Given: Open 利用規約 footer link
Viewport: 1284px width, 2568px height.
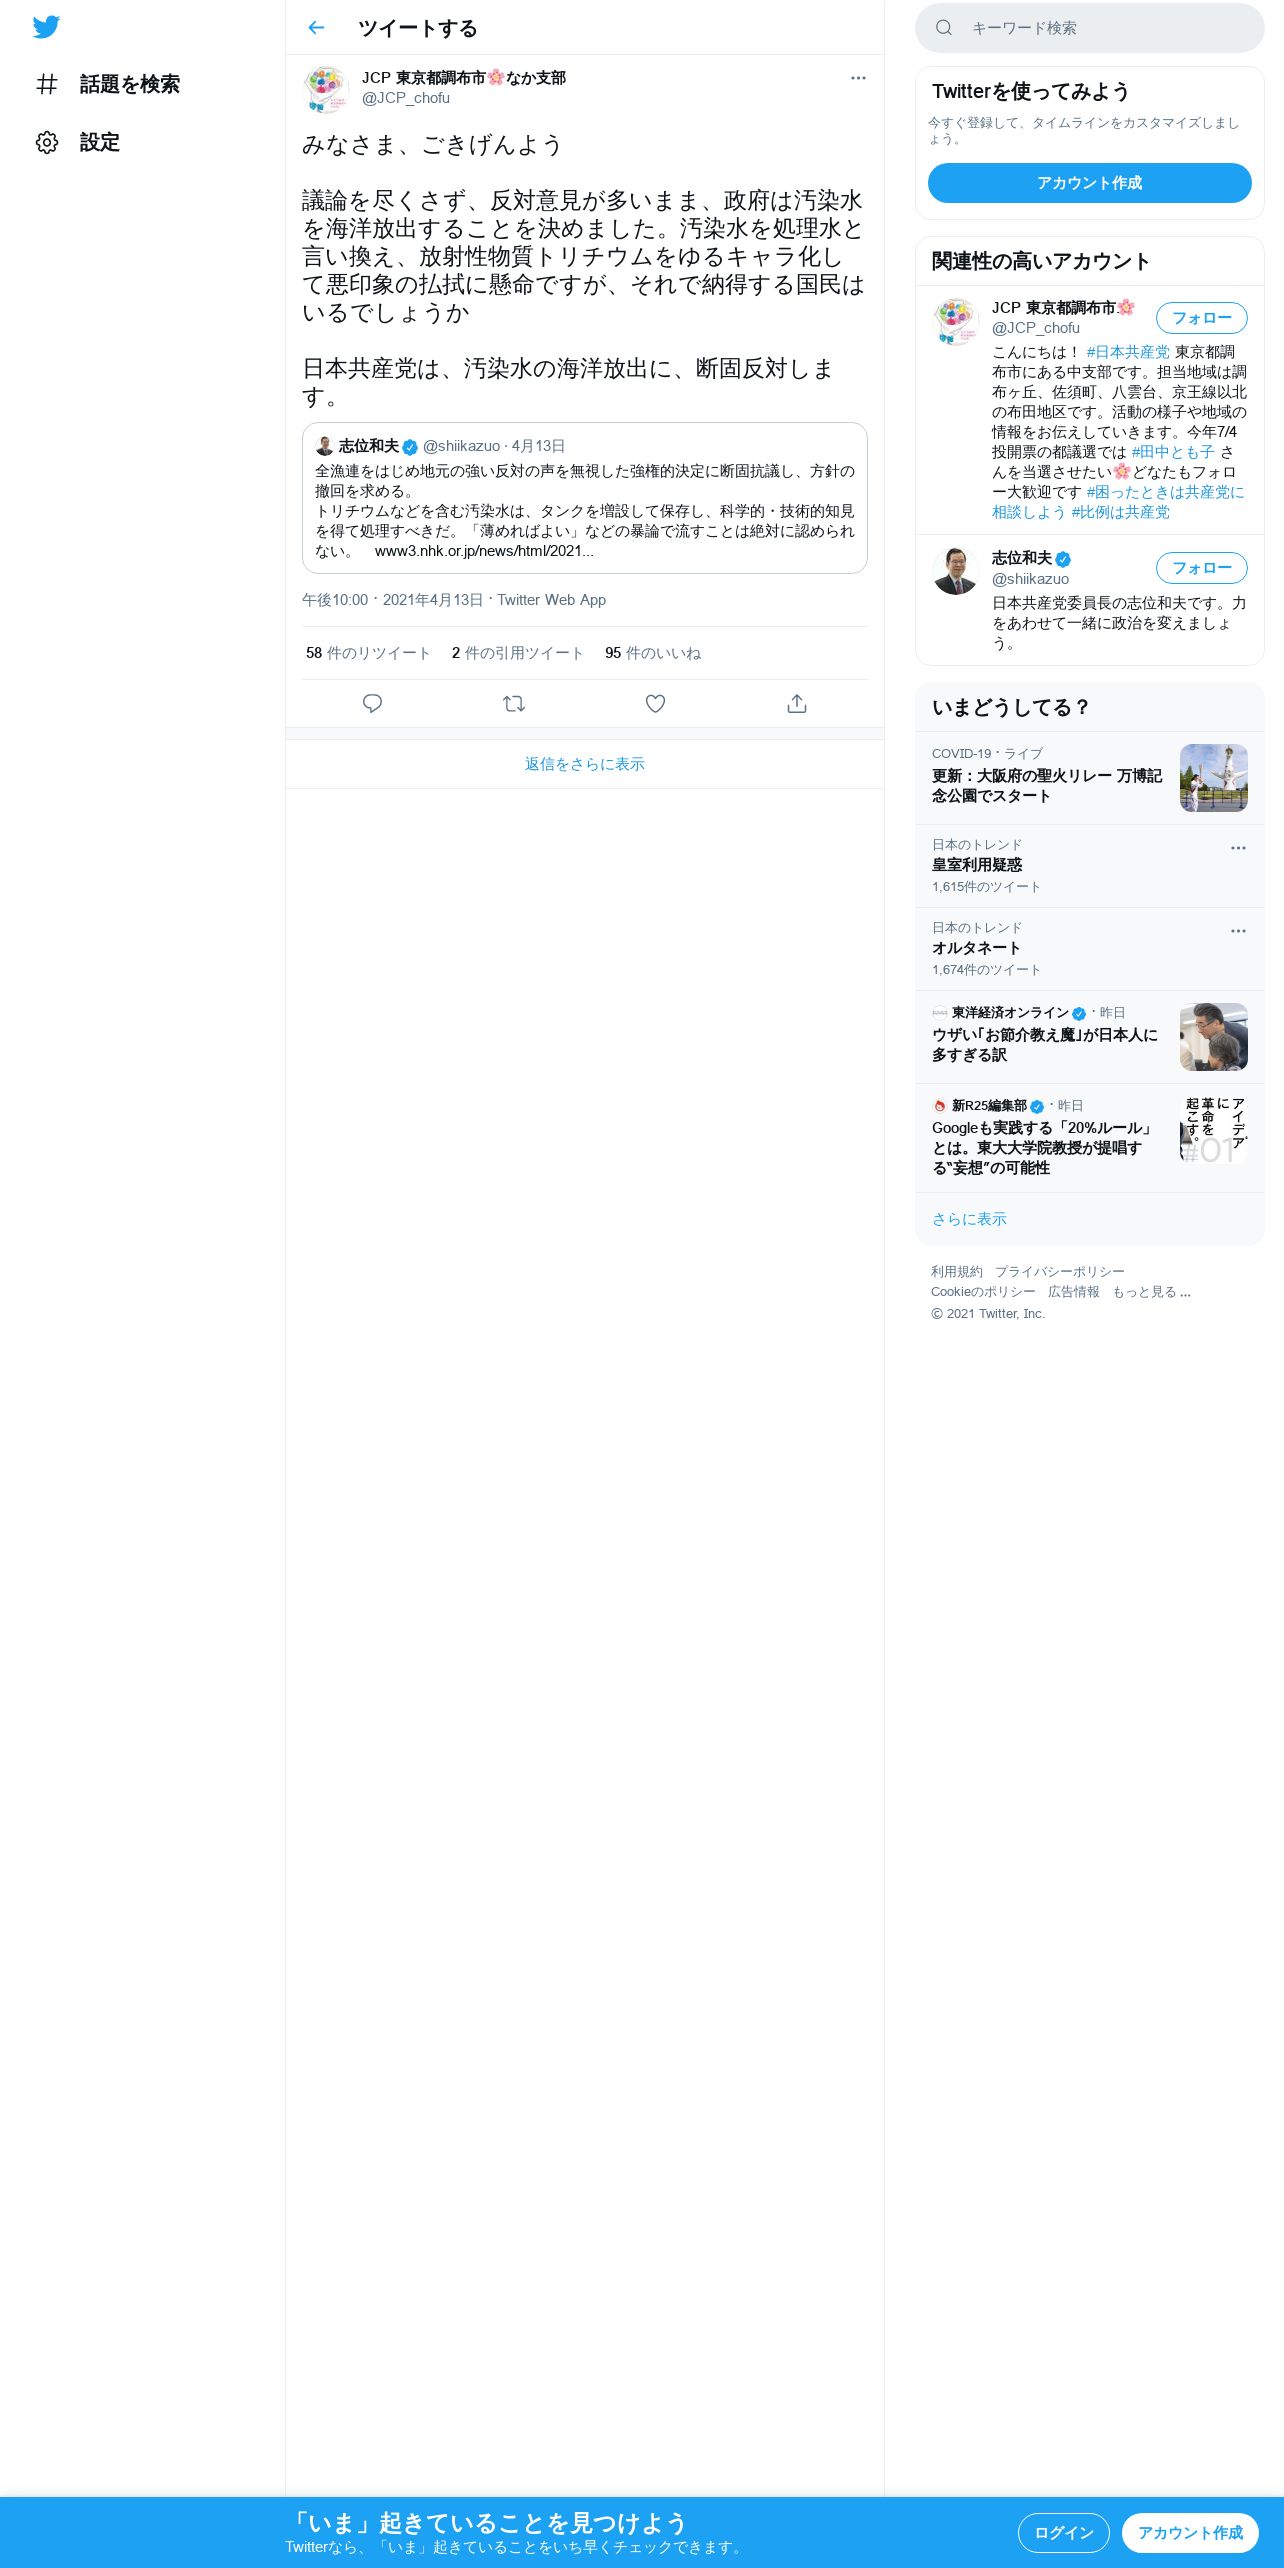Looking at the screenshot, I should click(957, 1272).
